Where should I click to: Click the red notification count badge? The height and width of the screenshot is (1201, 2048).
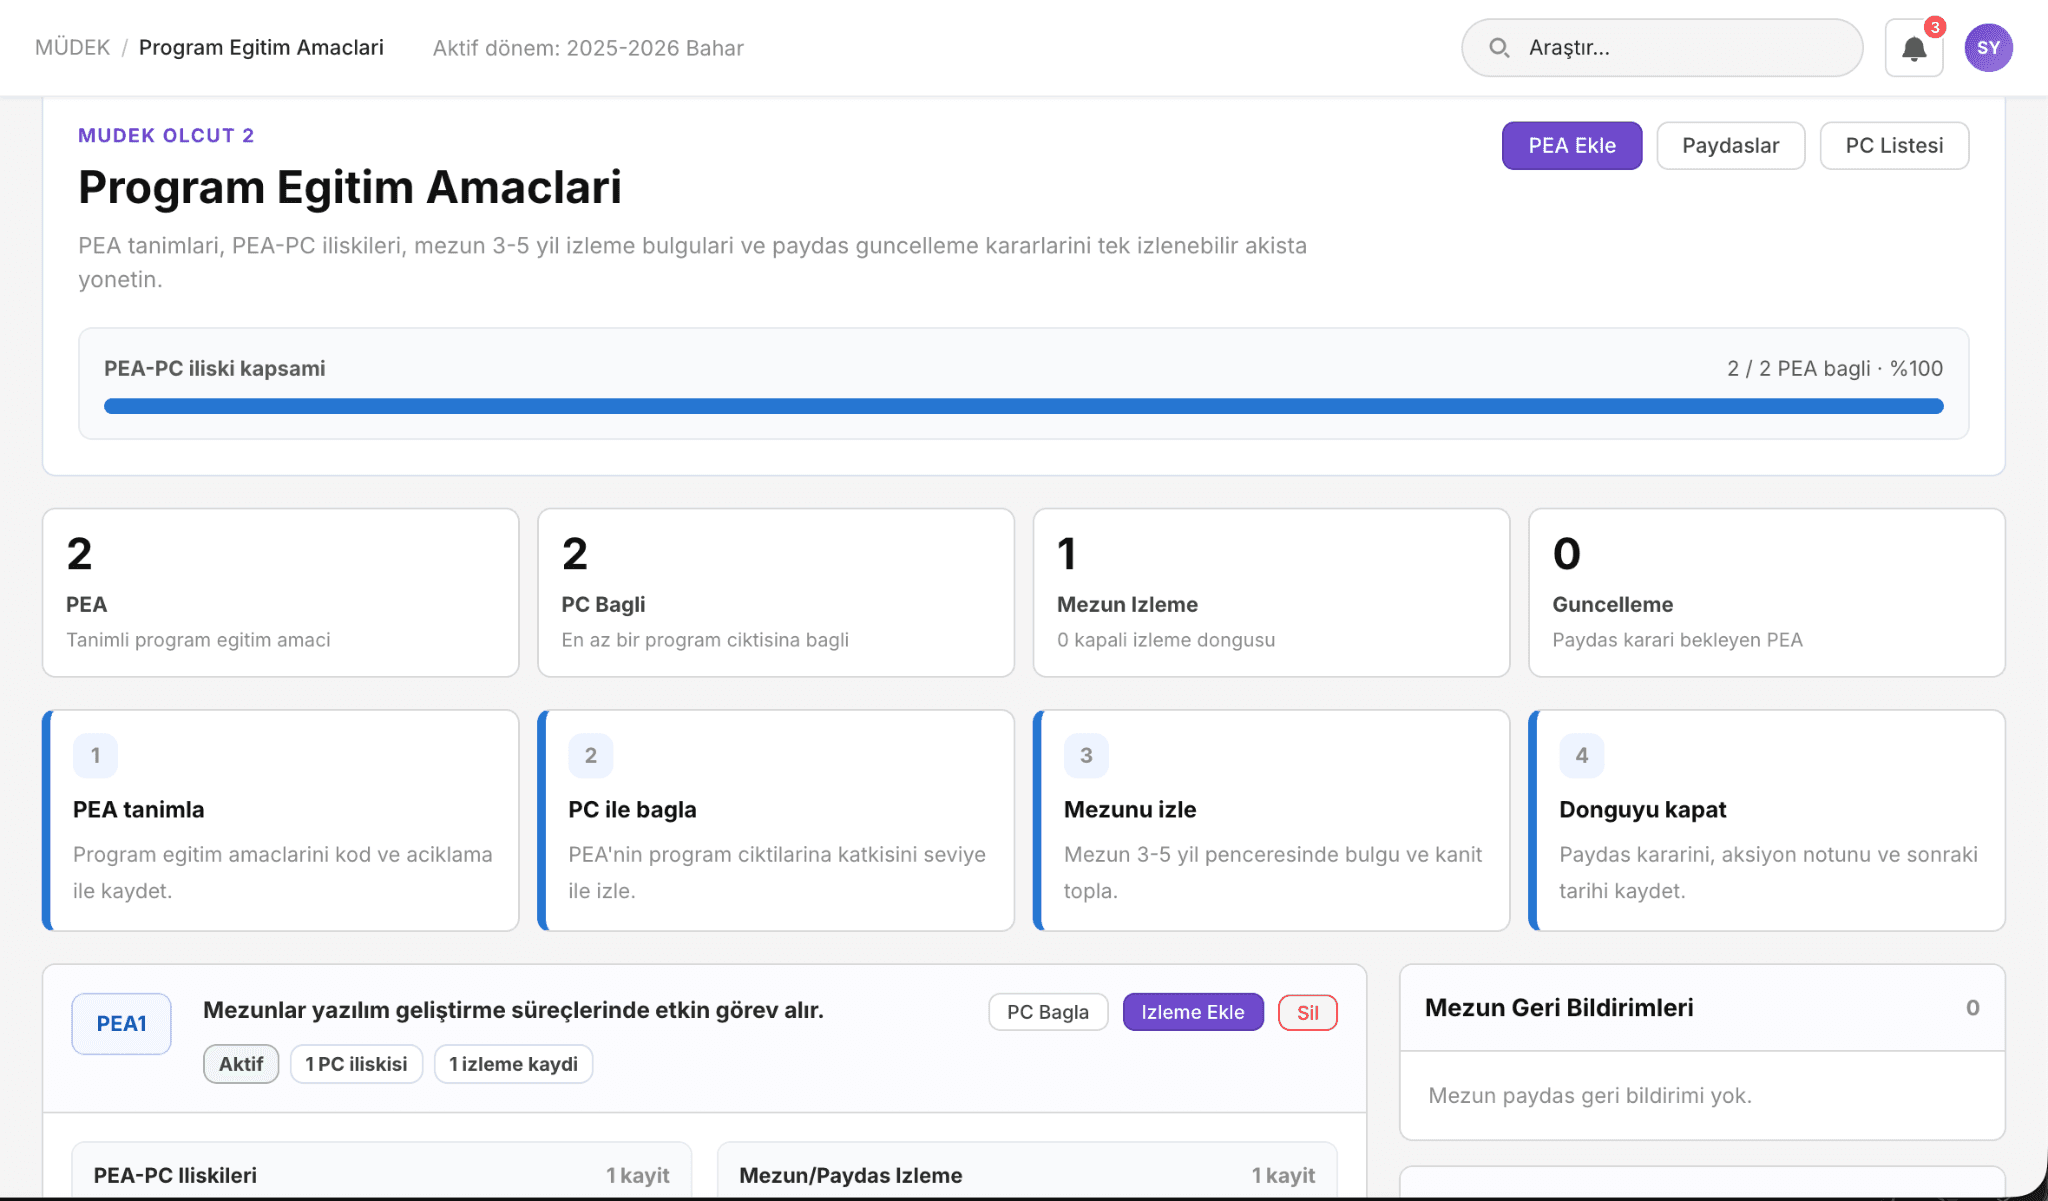click(x=1935, y=27)
